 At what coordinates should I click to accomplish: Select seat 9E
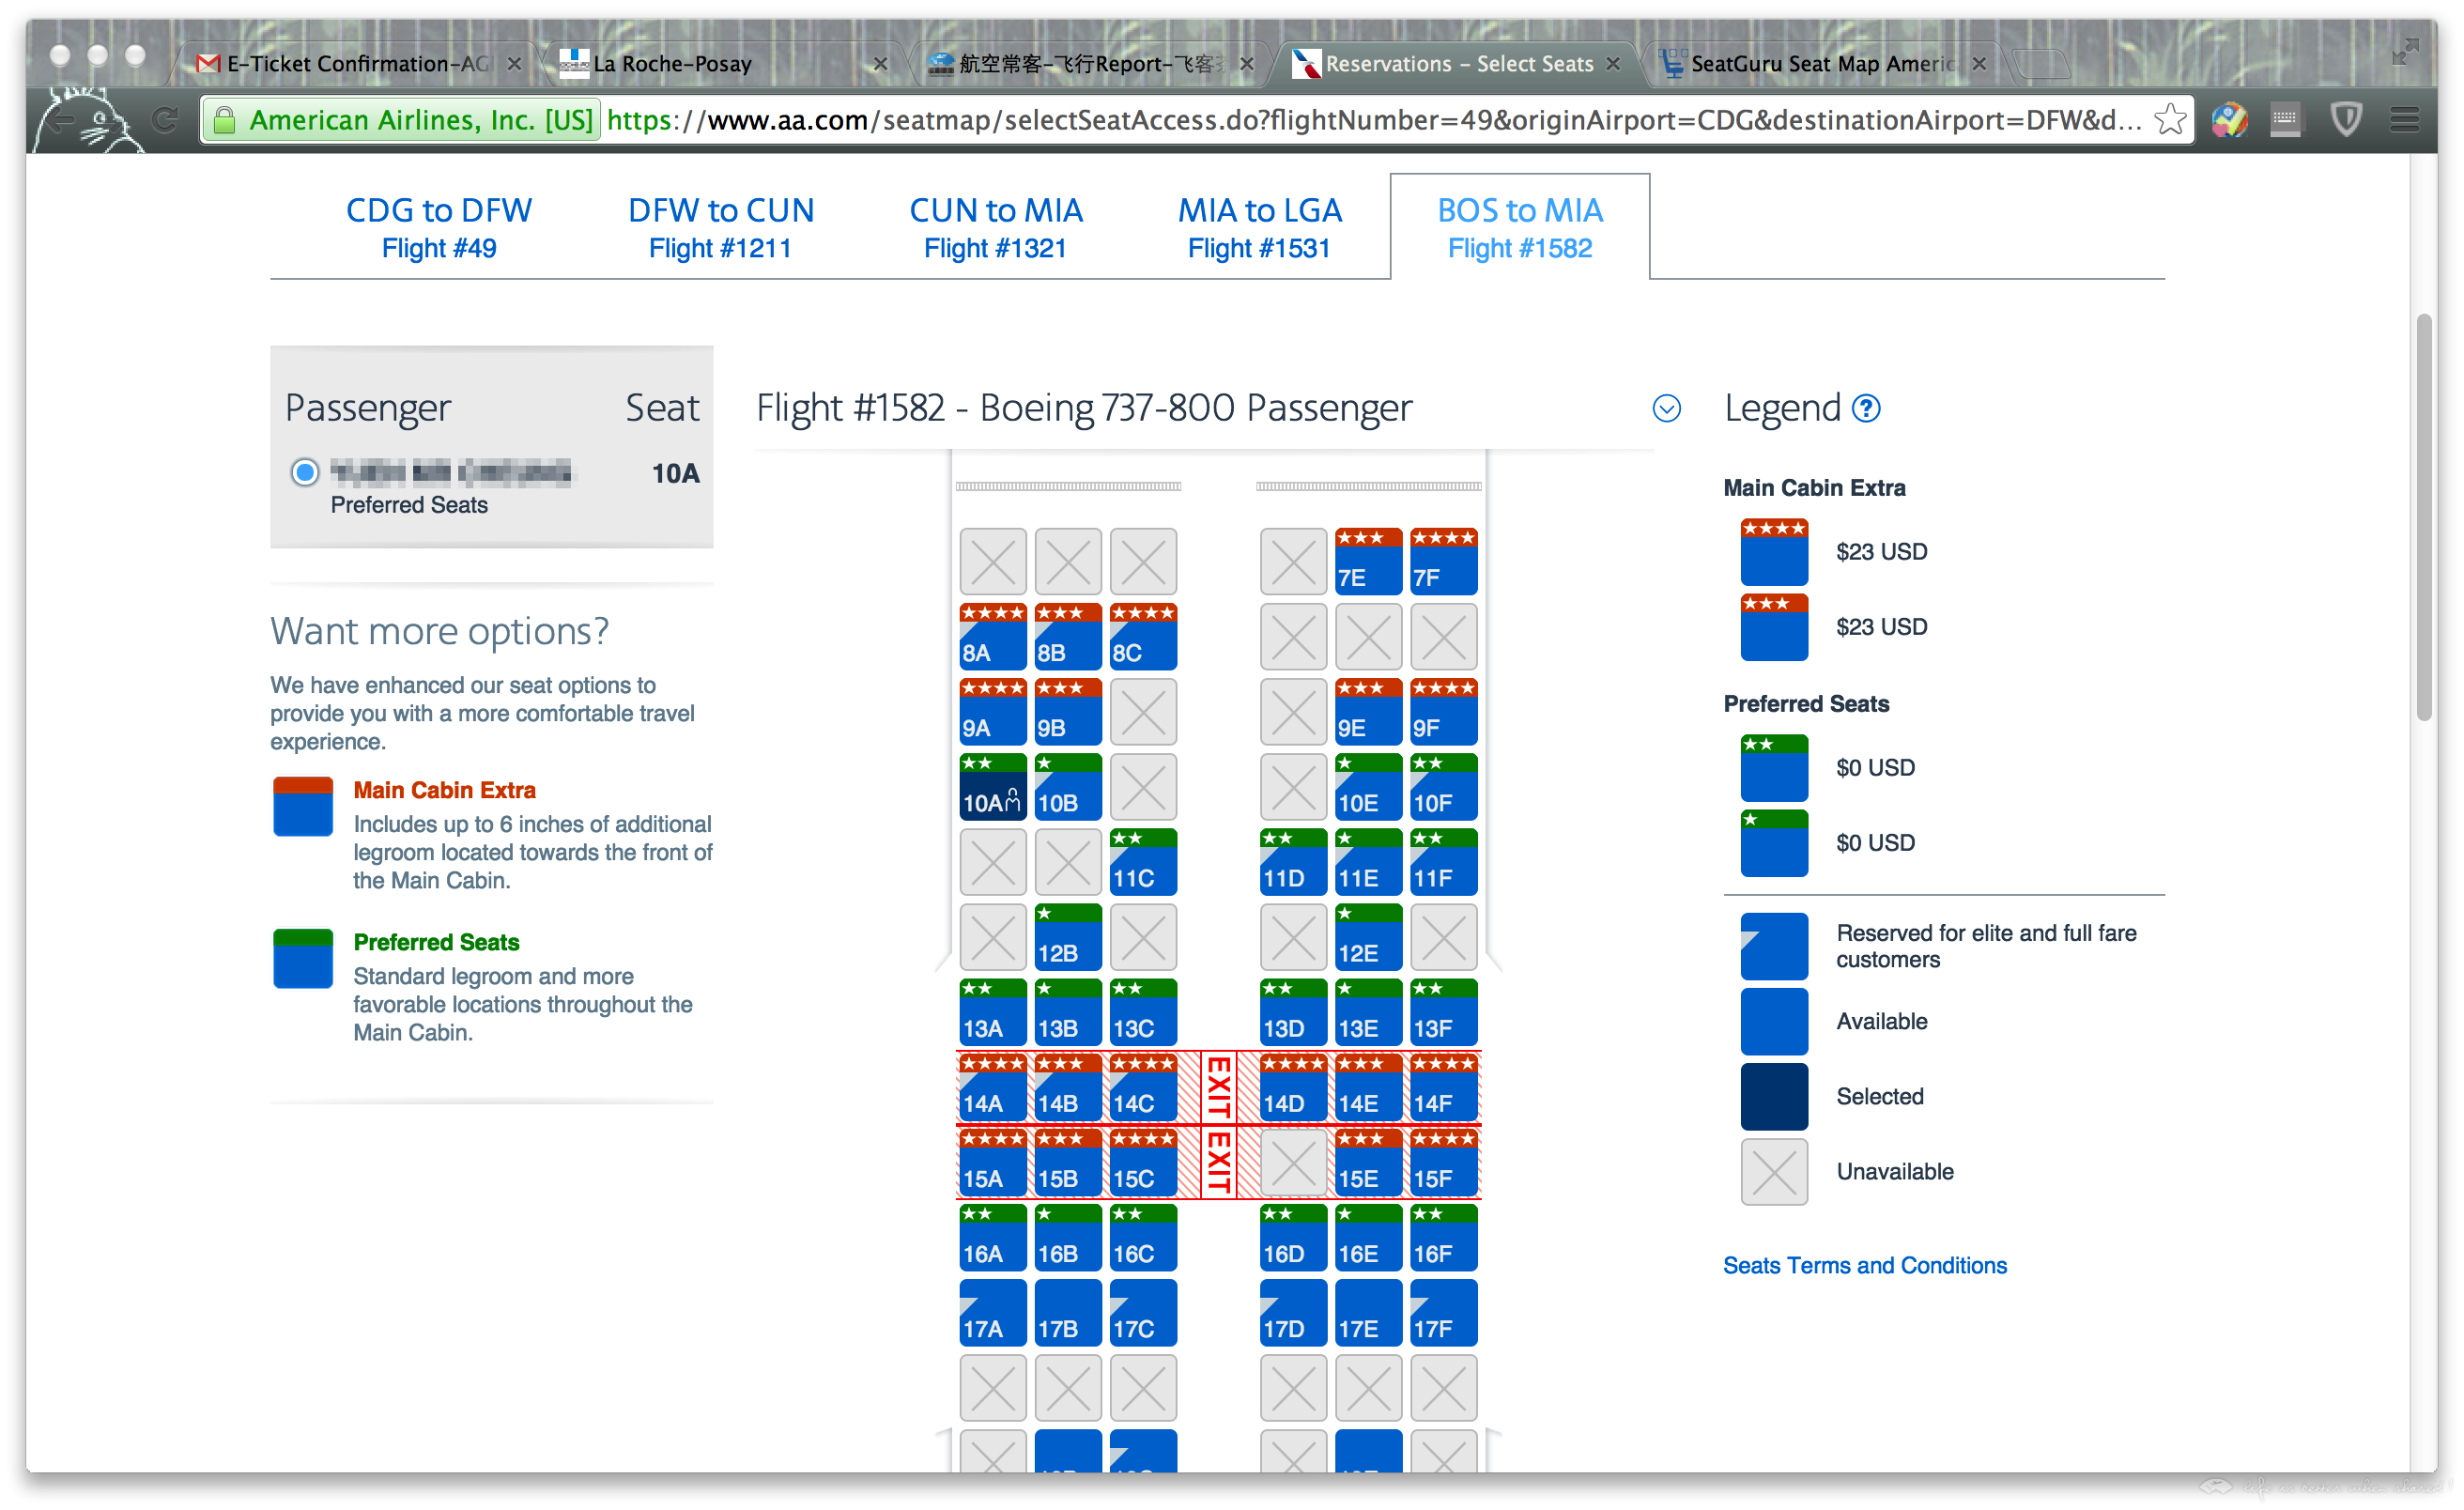1367,712
